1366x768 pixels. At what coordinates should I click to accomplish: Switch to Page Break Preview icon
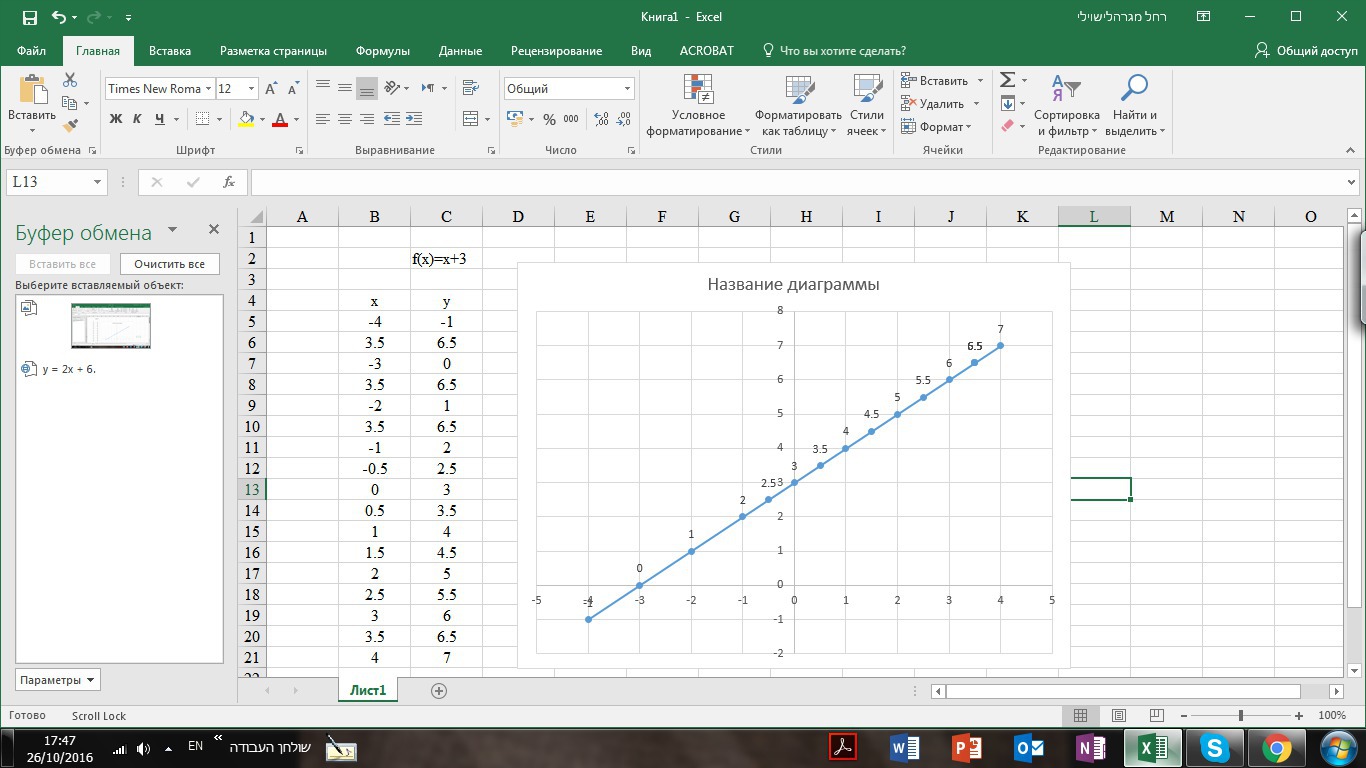click(1155, 716)
